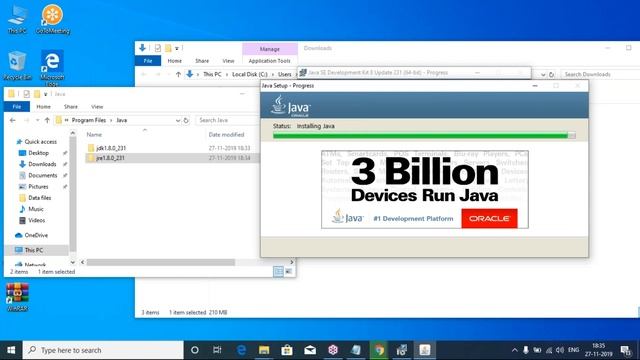Click the taskbar search box
Screen dimensions: 640x360
tap(103, 350)
